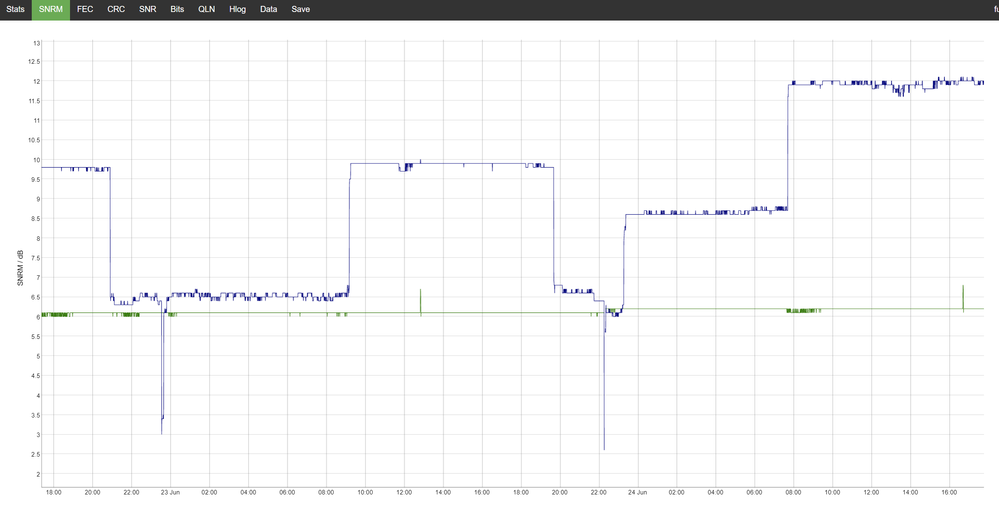The width and height of the screenshot is (999, 517).
Task: Open the QLN tab
Action: pyautogui.click(x=206, y=9)
